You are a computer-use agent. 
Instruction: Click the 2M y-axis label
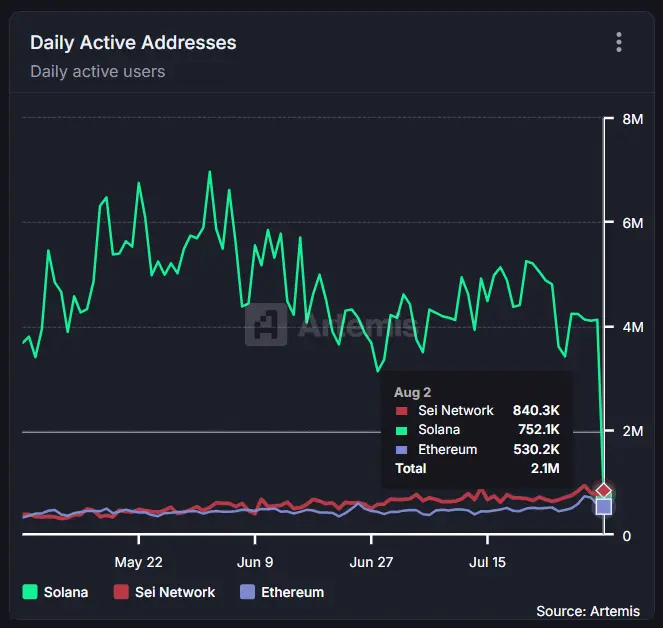[x=633, y=431]
